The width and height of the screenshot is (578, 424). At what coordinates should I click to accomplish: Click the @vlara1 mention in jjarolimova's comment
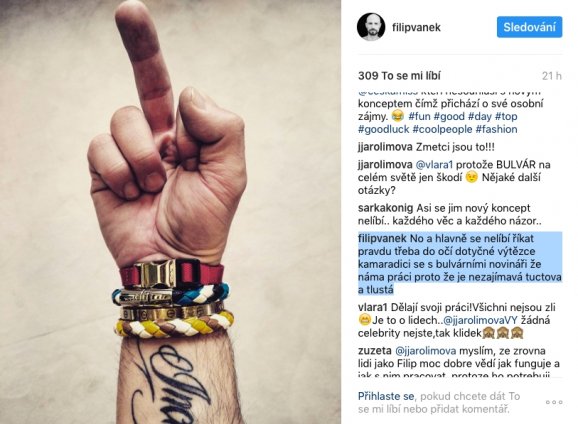coord(434,164)
